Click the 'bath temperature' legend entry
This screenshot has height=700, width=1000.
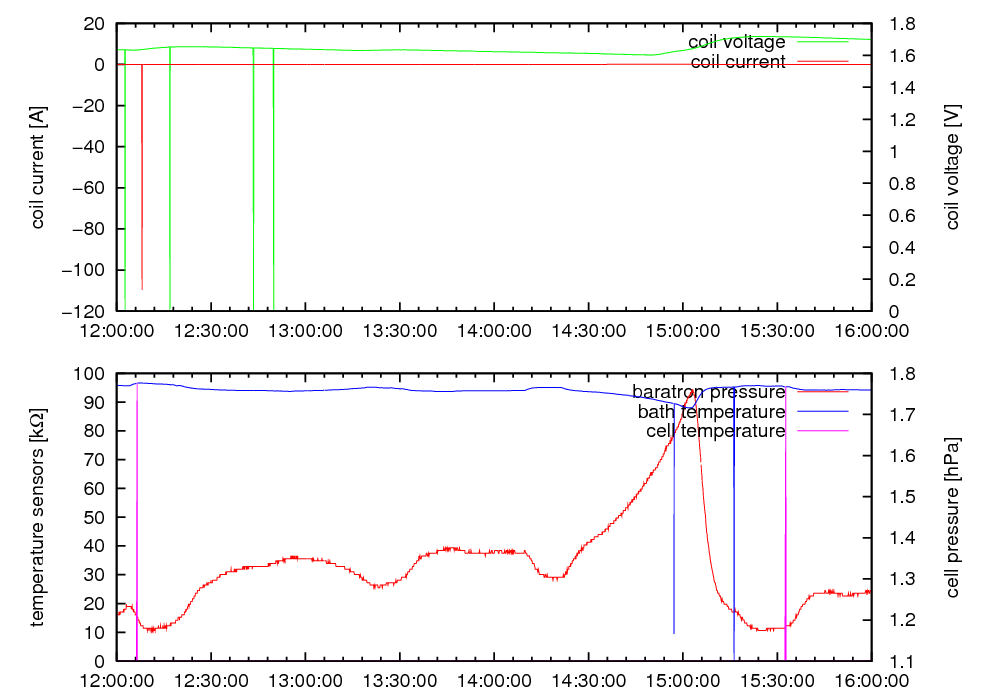(x=711, y=411)
